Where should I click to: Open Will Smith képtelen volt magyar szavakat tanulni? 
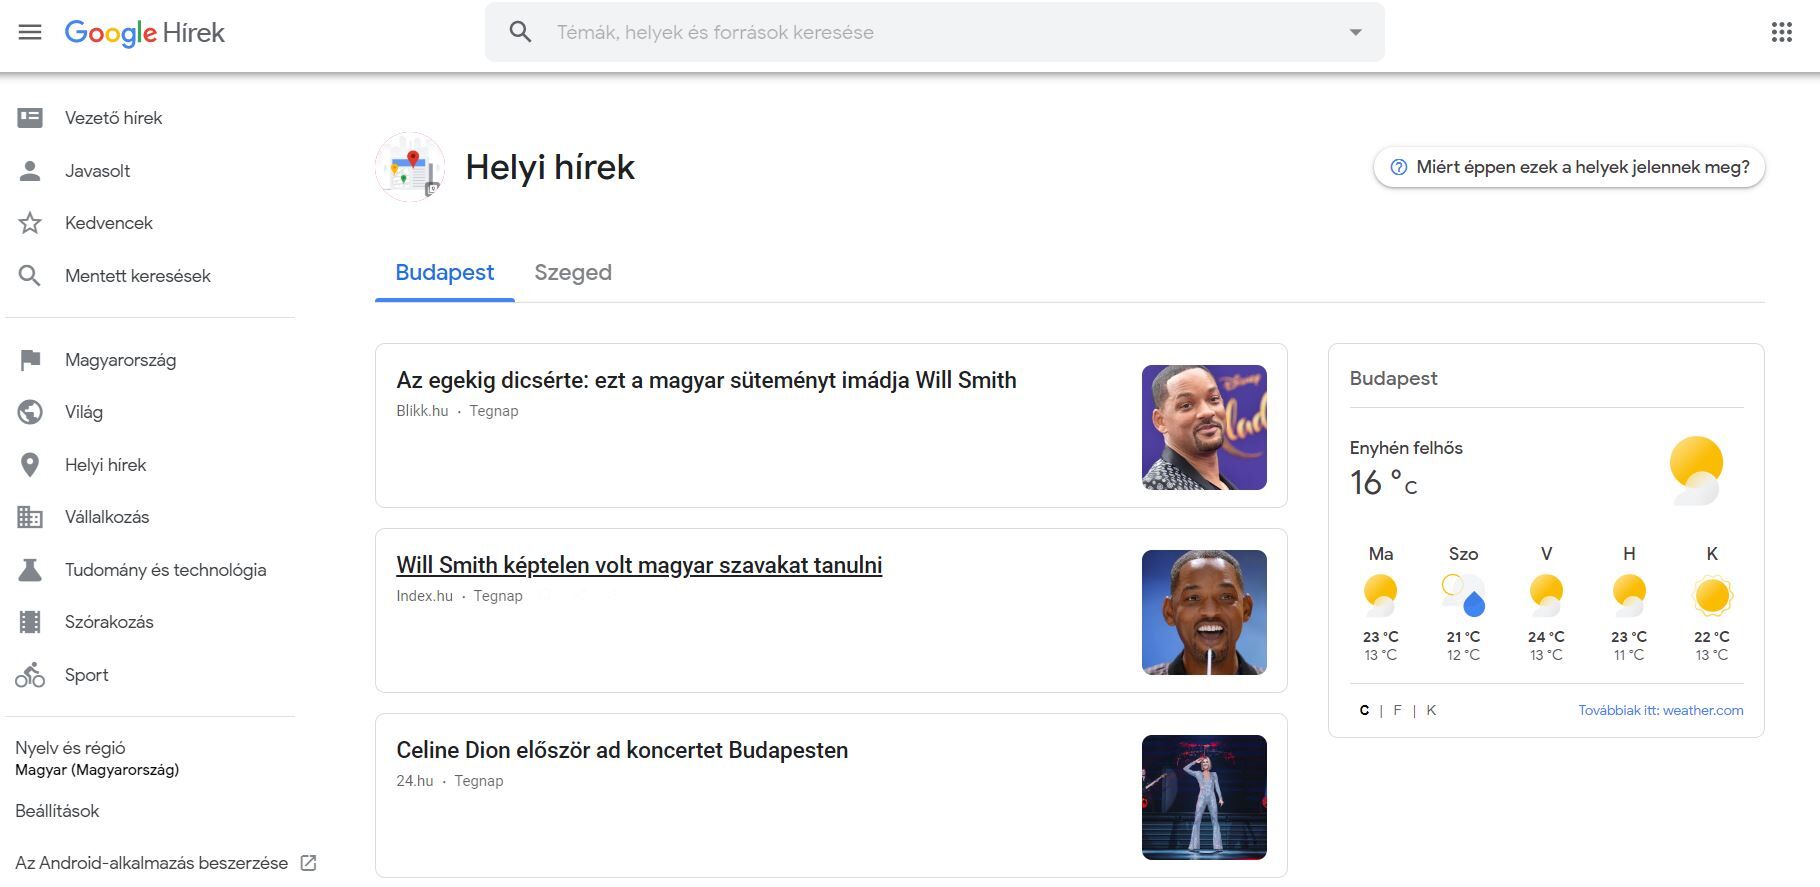[x=639, y=565]
